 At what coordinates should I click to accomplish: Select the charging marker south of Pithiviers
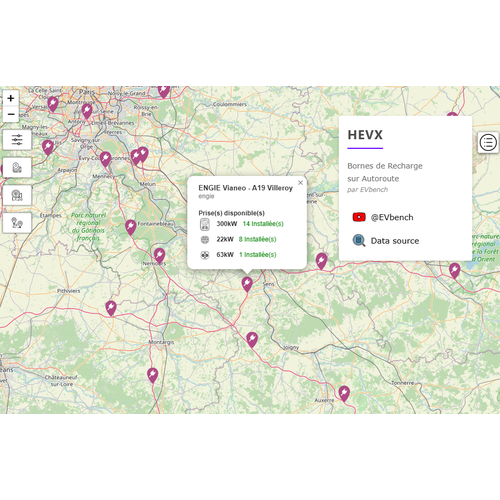click(x=111, y=308)
